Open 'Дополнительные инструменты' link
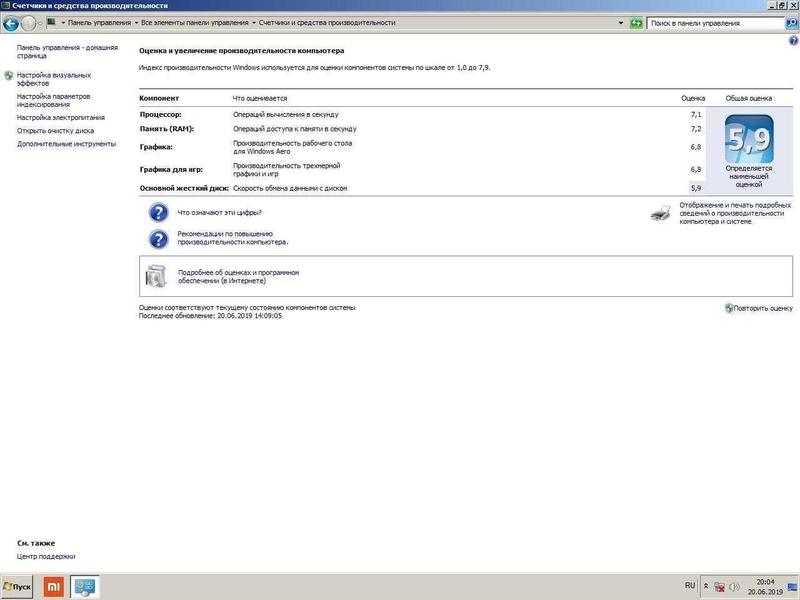 pyautogui.click(x=66, y=144)
